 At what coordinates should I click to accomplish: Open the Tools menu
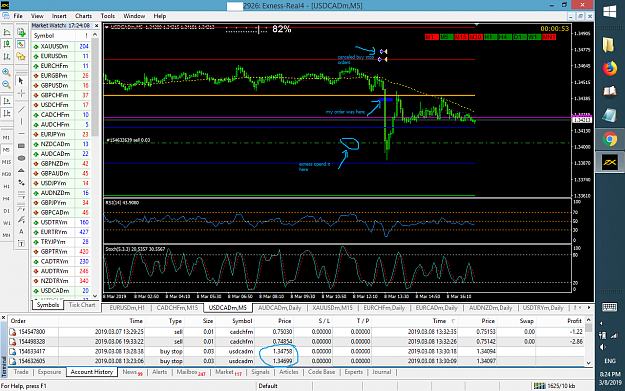click(x=108, y=16)
